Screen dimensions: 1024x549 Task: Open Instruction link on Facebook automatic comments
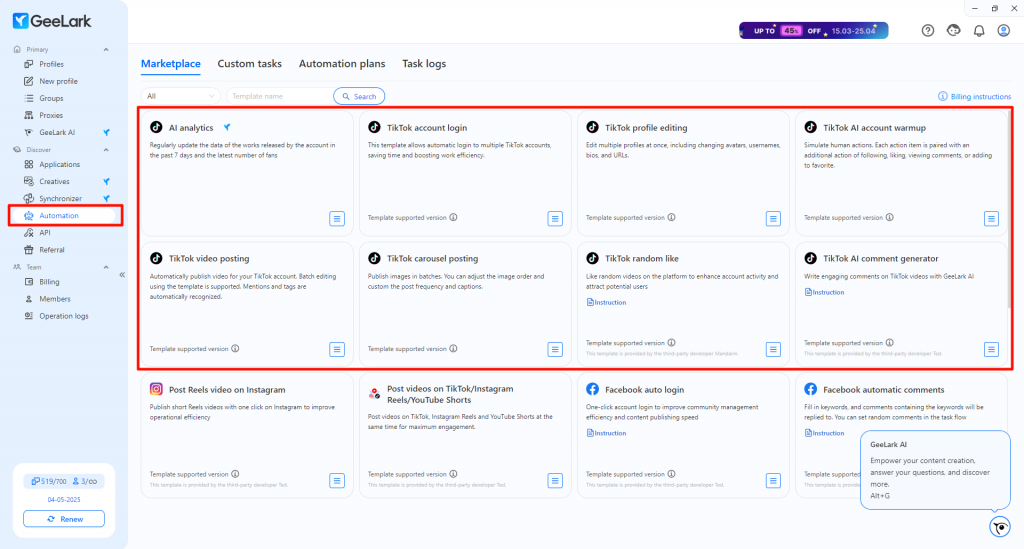pos(825,433)
